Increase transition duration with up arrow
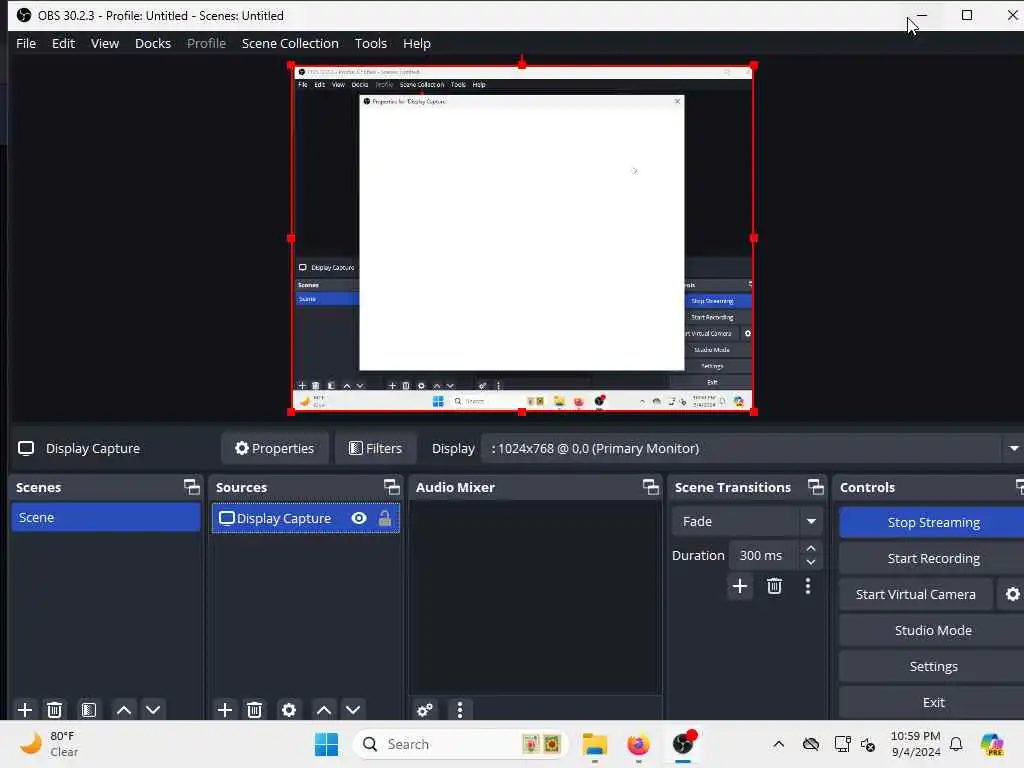The height and width of the screenshot is (768, 1024). click(x=811, y=549)
